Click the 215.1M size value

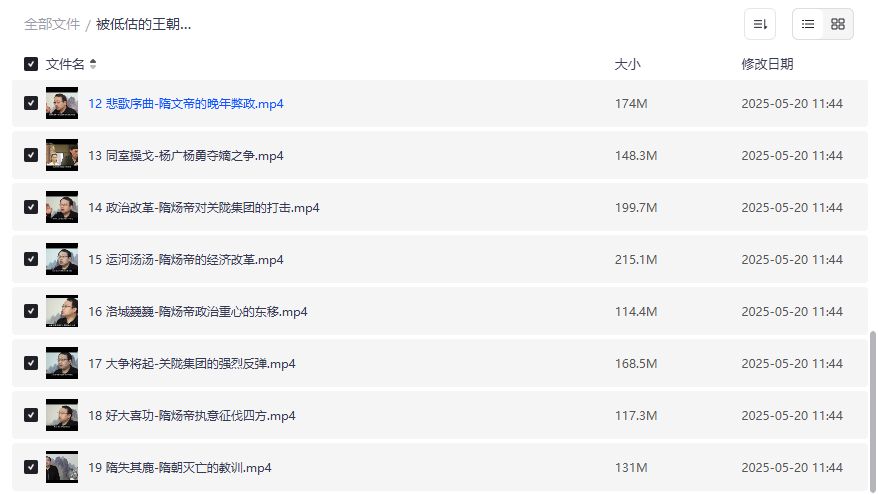(636, 260)
